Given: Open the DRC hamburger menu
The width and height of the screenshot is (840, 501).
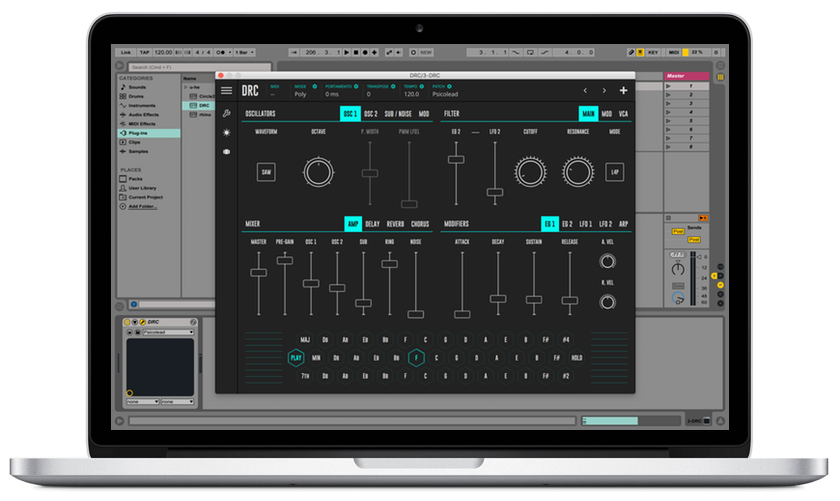Looking at the screenshot, I should 227,91.
